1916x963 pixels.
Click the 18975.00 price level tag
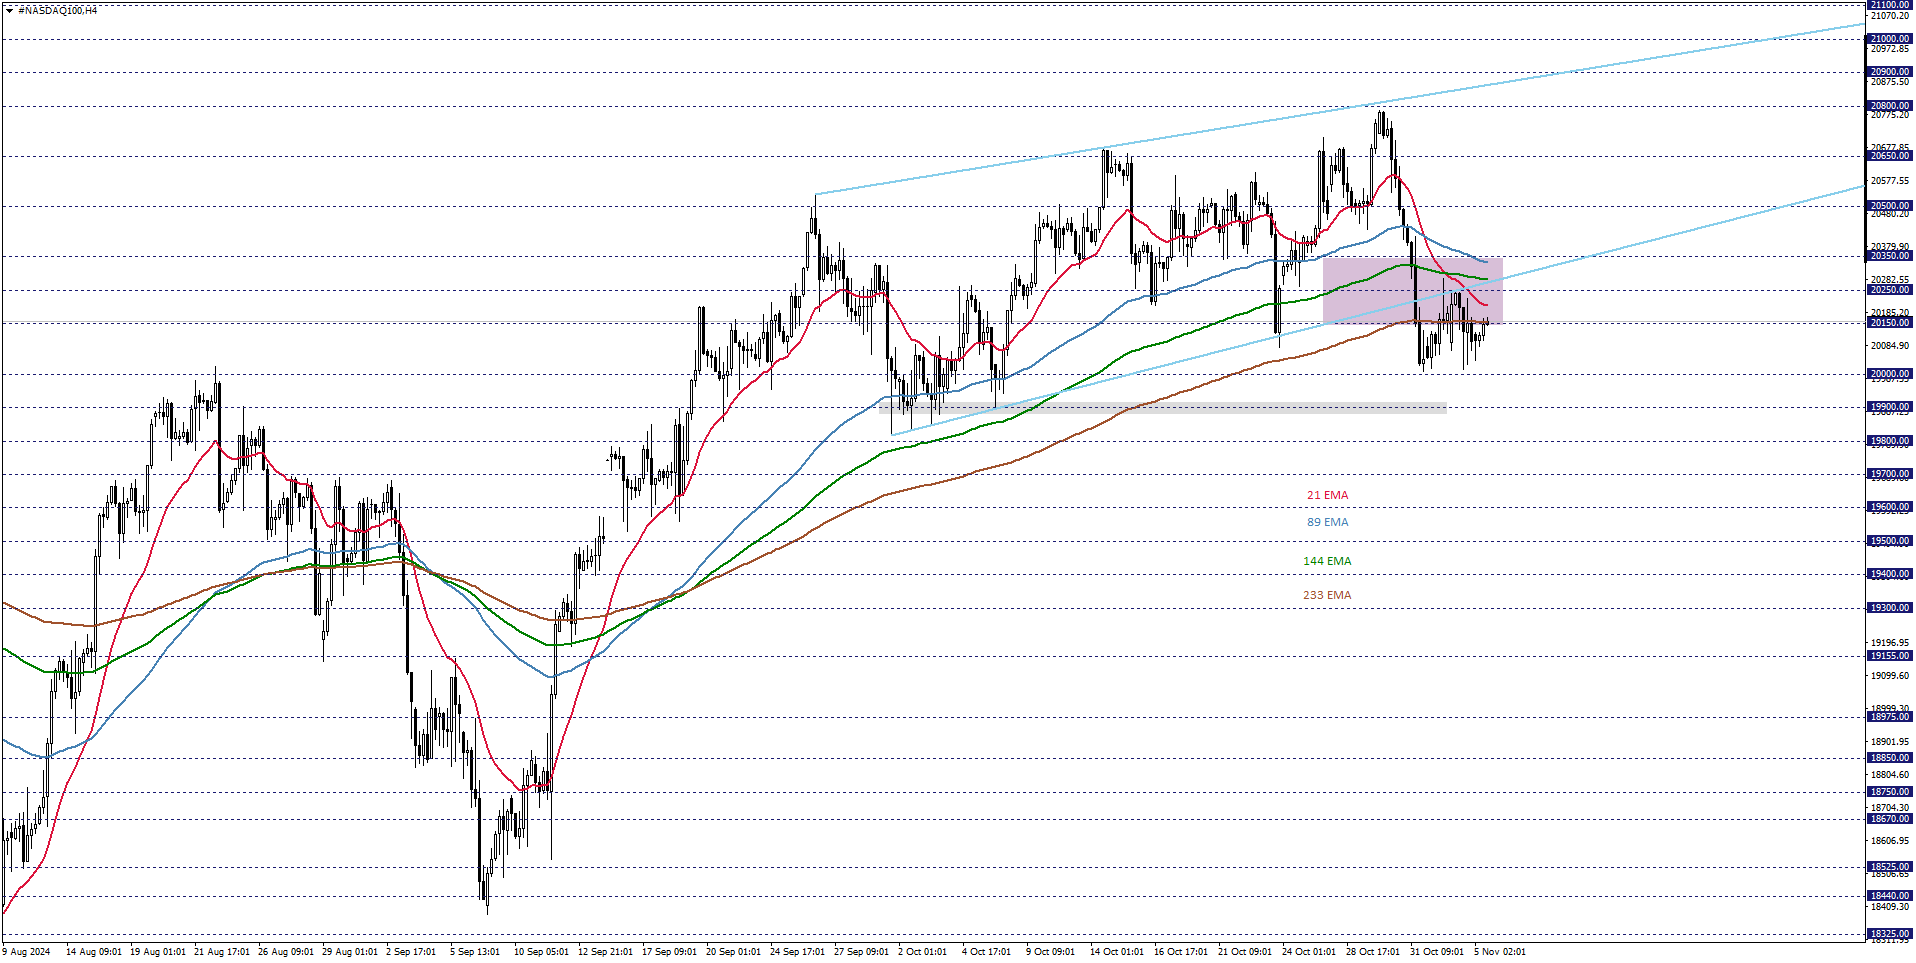click(1889, 717)
